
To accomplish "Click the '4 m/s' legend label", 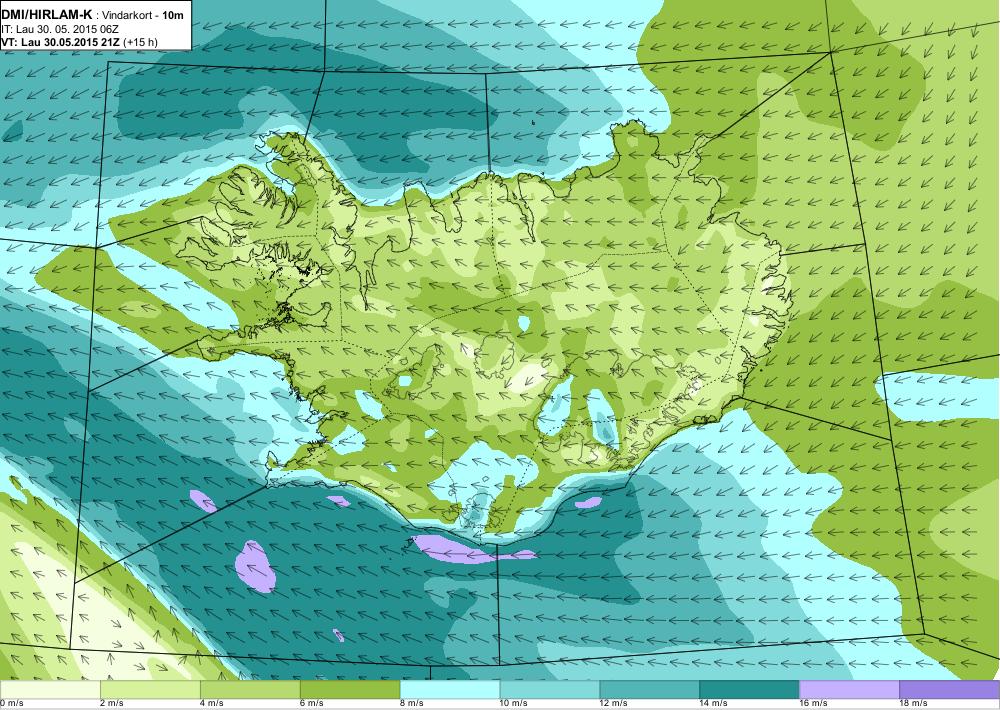I will click(x=212, y=704).
